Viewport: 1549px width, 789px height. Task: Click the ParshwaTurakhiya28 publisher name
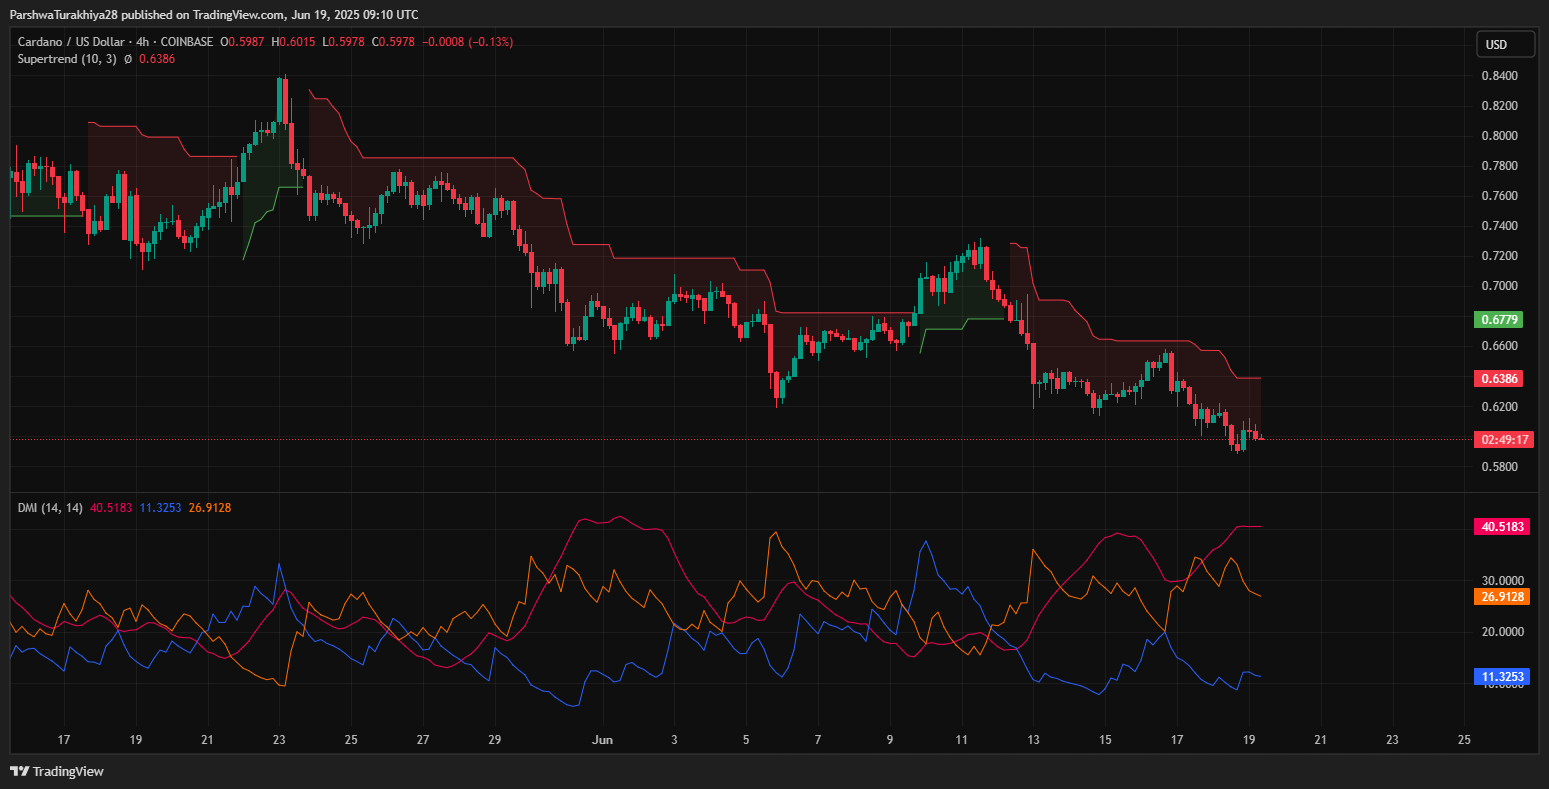[x=64, y=14]
